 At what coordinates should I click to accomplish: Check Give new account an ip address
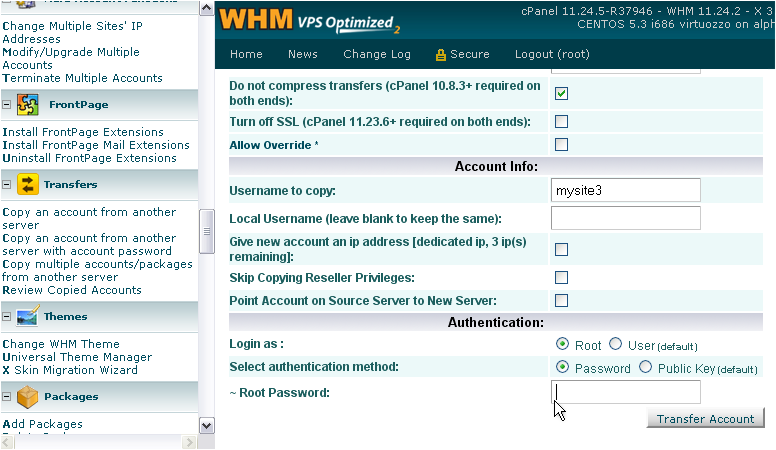[561, 249]
